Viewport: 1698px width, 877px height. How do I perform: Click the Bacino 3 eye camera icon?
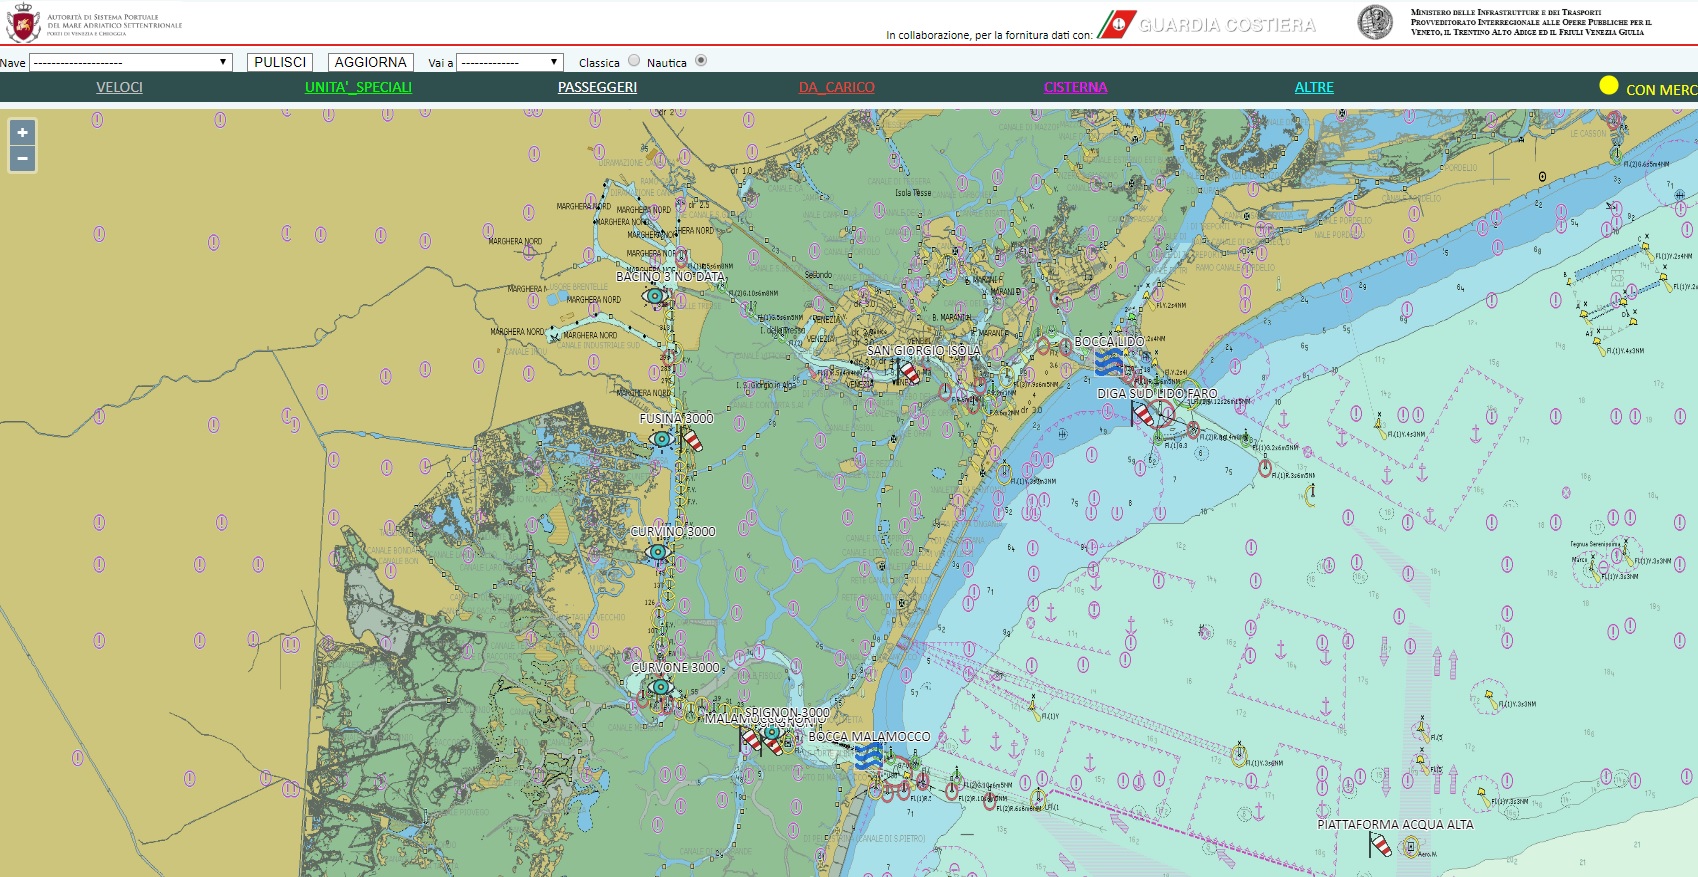click(655, 296)
